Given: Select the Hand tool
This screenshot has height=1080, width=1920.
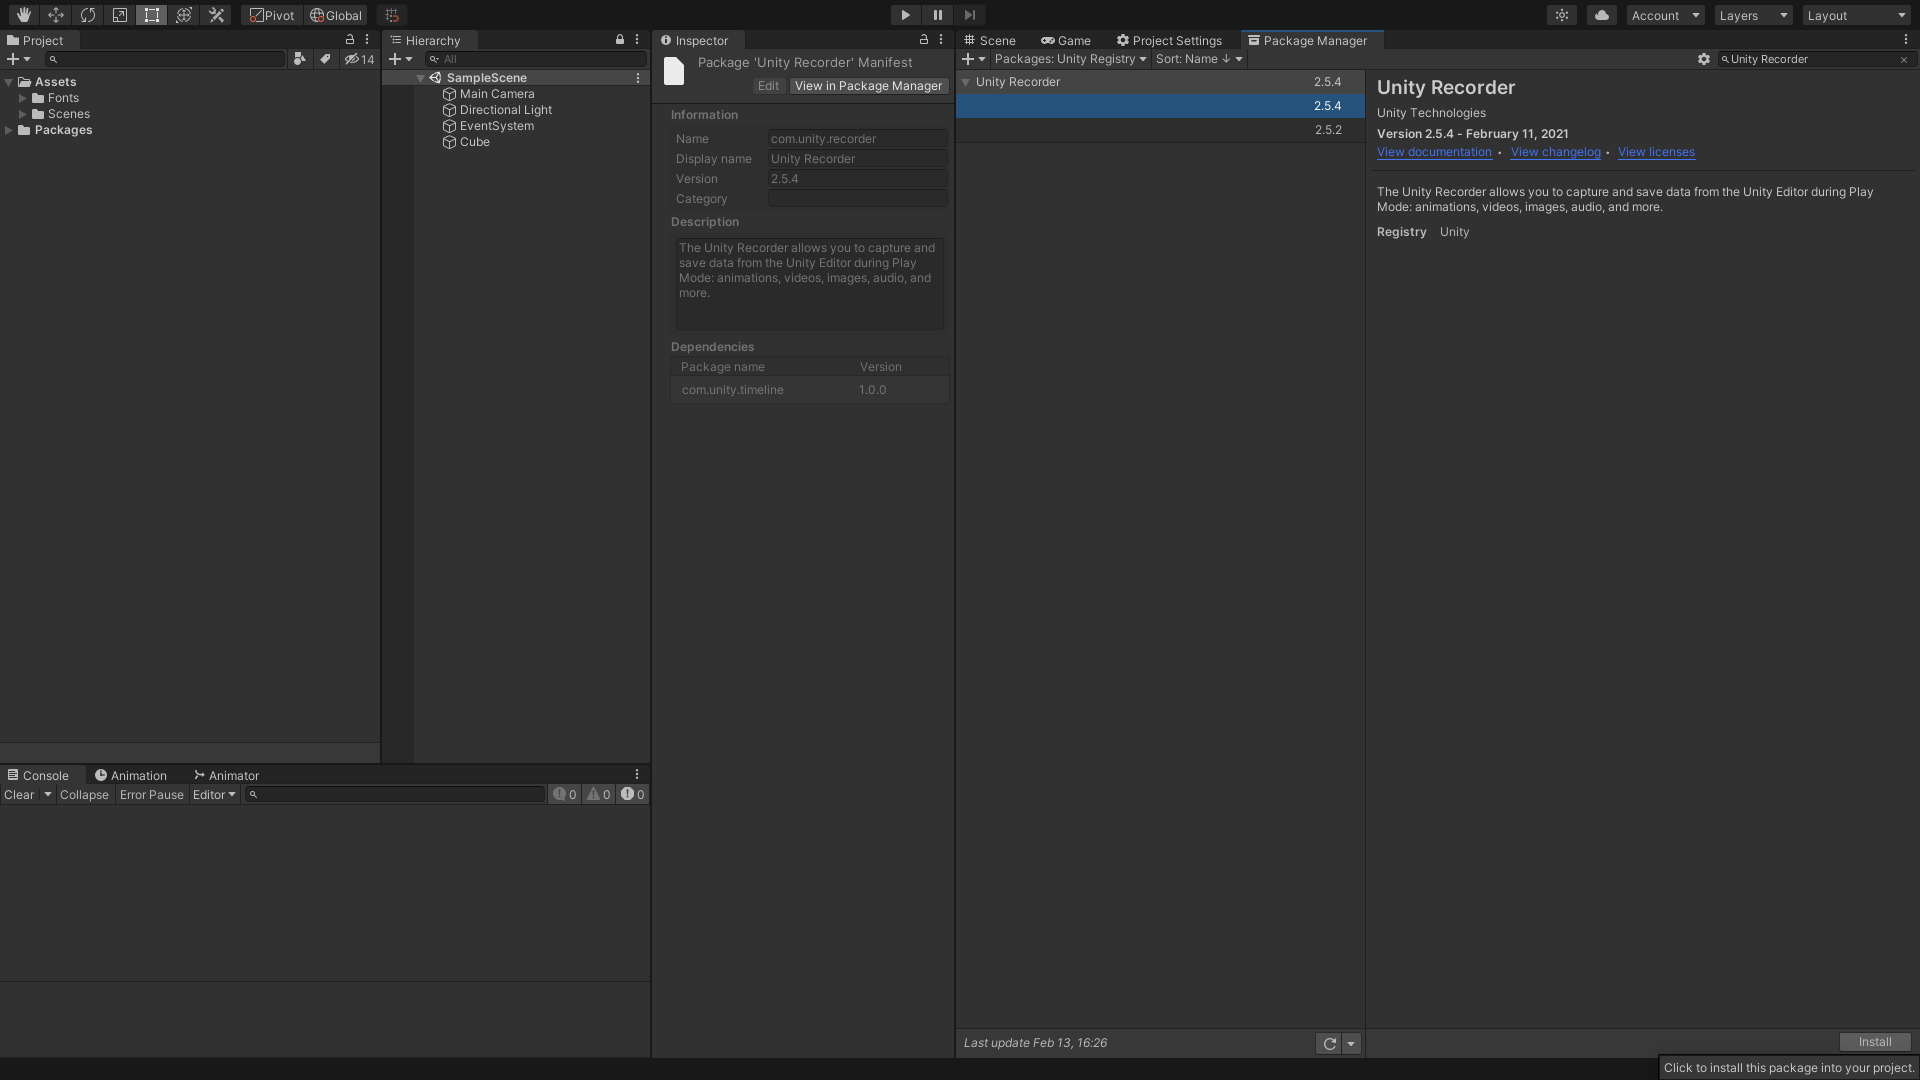Looking at the screenshot, I should click(x=23, y=15).
